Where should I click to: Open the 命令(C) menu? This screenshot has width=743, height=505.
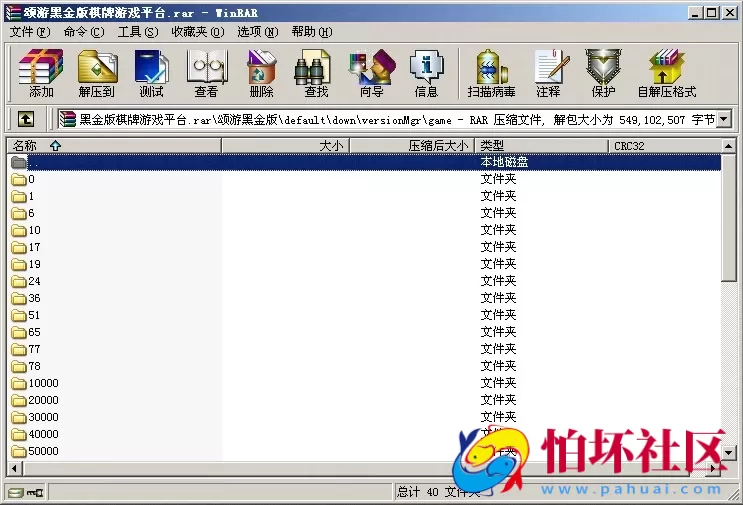(x=84, y=32)
